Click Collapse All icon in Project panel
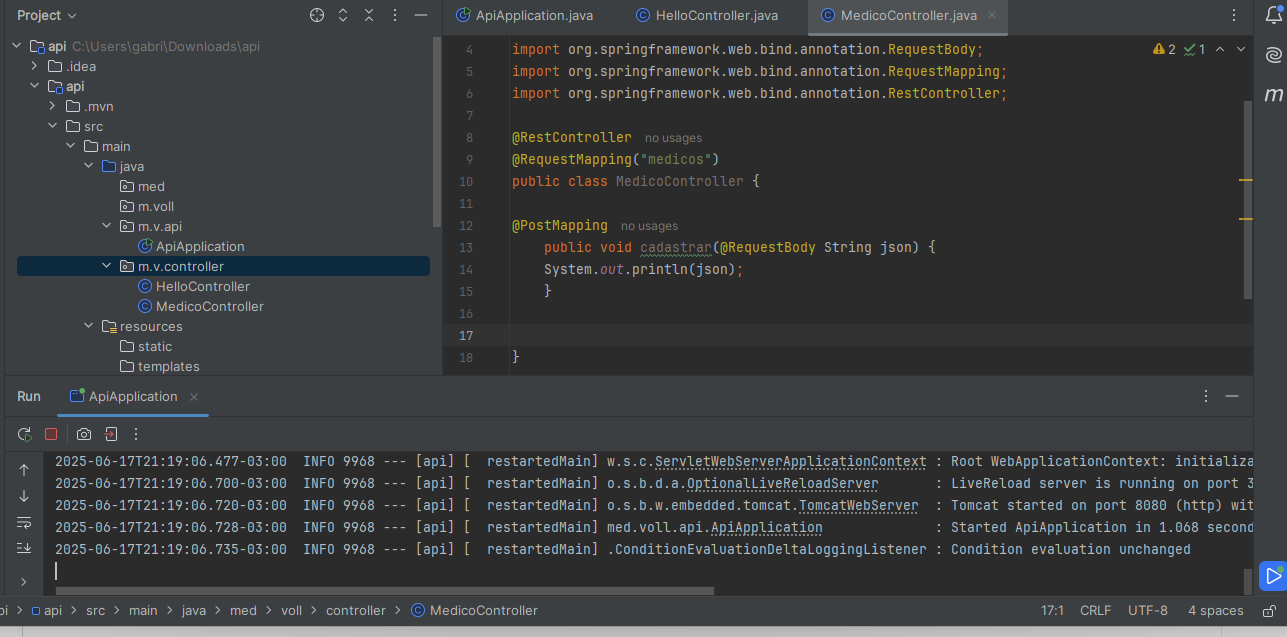The width and height of the screenshot is (1287, 637). (x=369, y=15)
